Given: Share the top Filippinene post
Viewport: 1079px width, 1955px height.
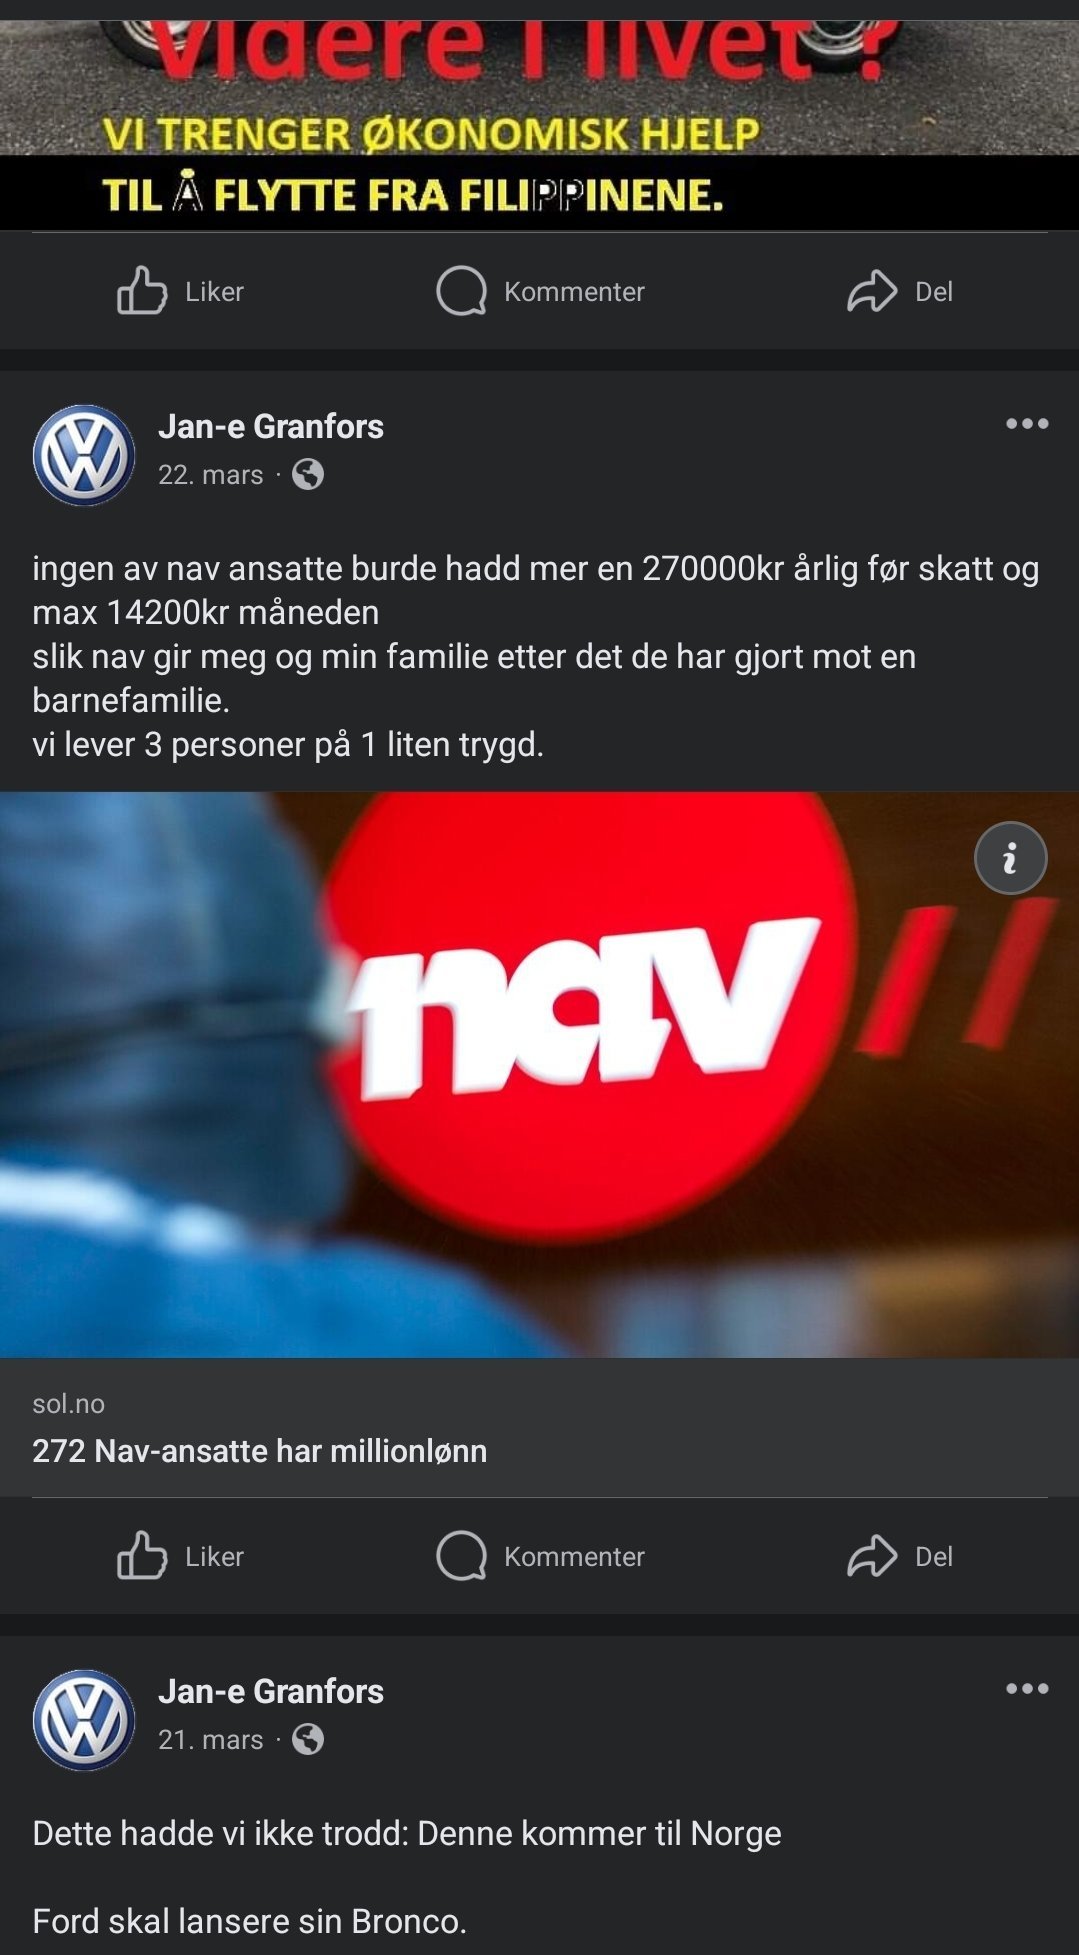Looking at the screenshot, I should pyautogui.click(x=900, y=291).
